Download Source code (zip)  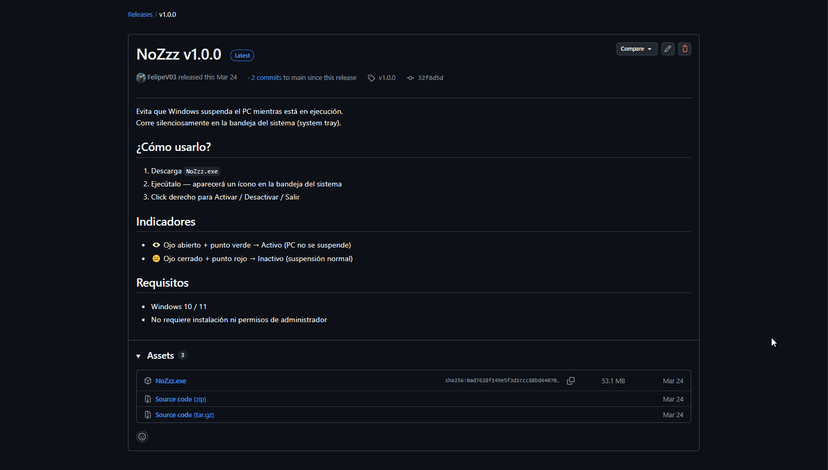coord(181,399)
